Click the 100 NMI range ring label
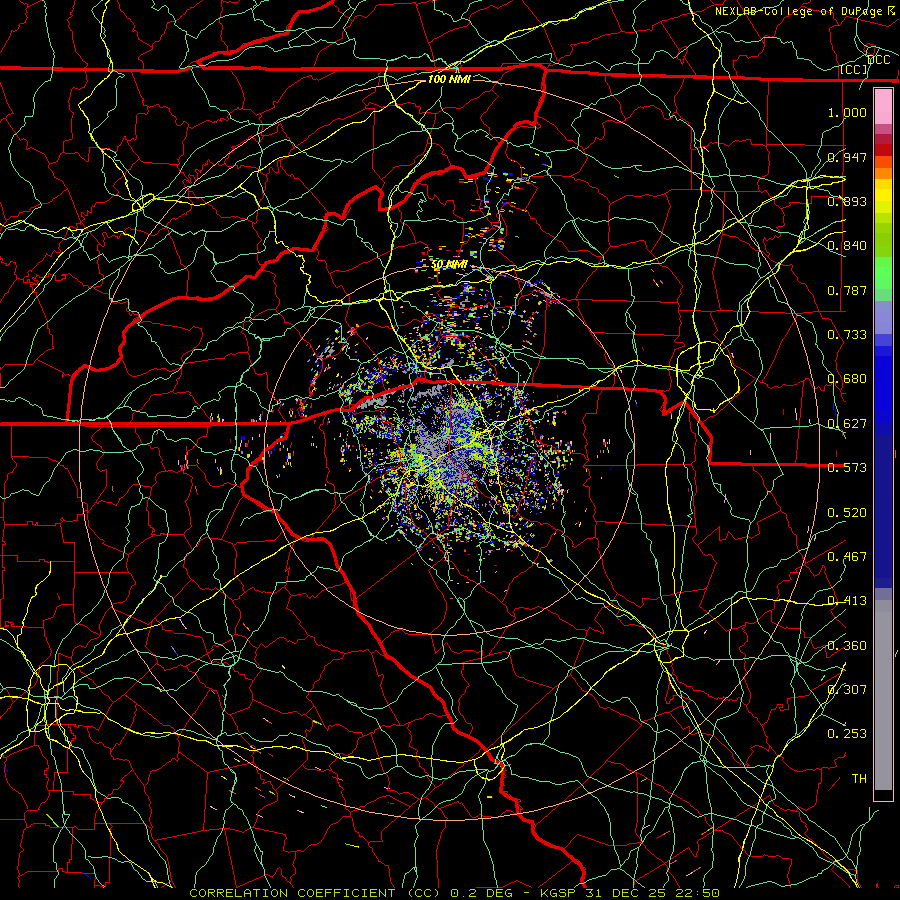900x900 pixels. pos(449,79)
